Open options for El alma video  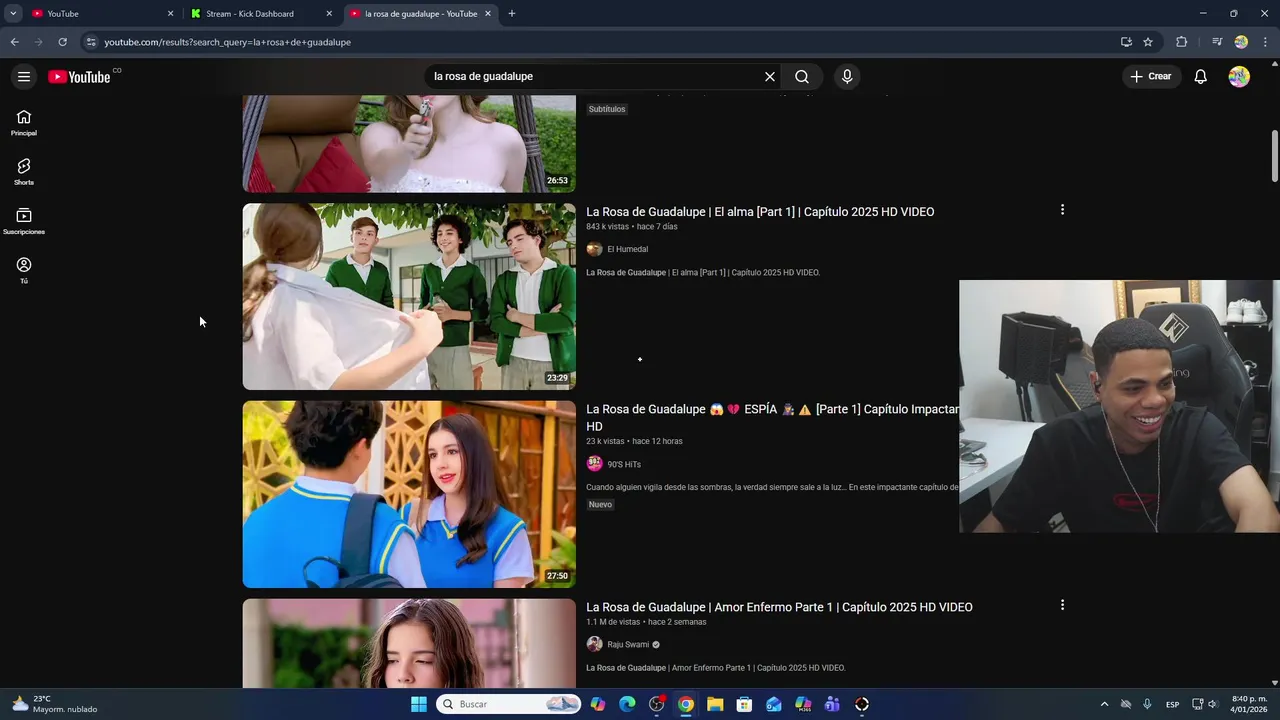click(1062, 210)
